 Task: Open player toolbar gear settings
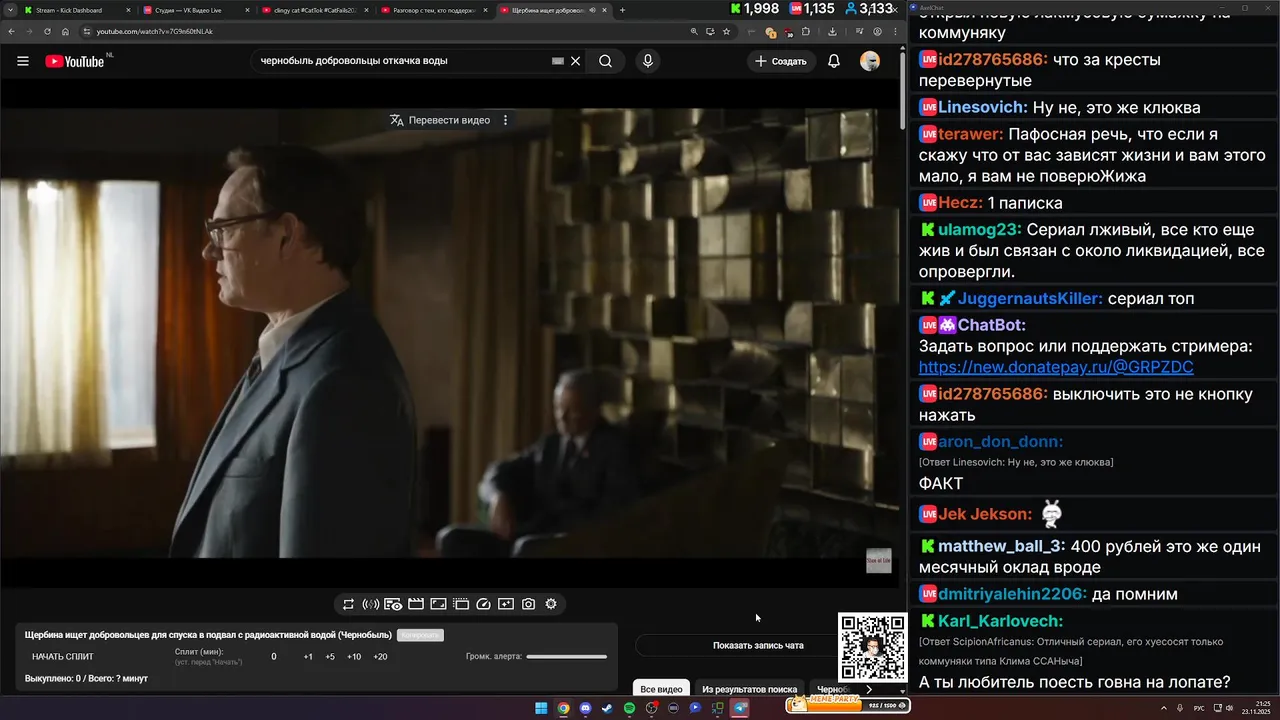(x=551, y=604)
